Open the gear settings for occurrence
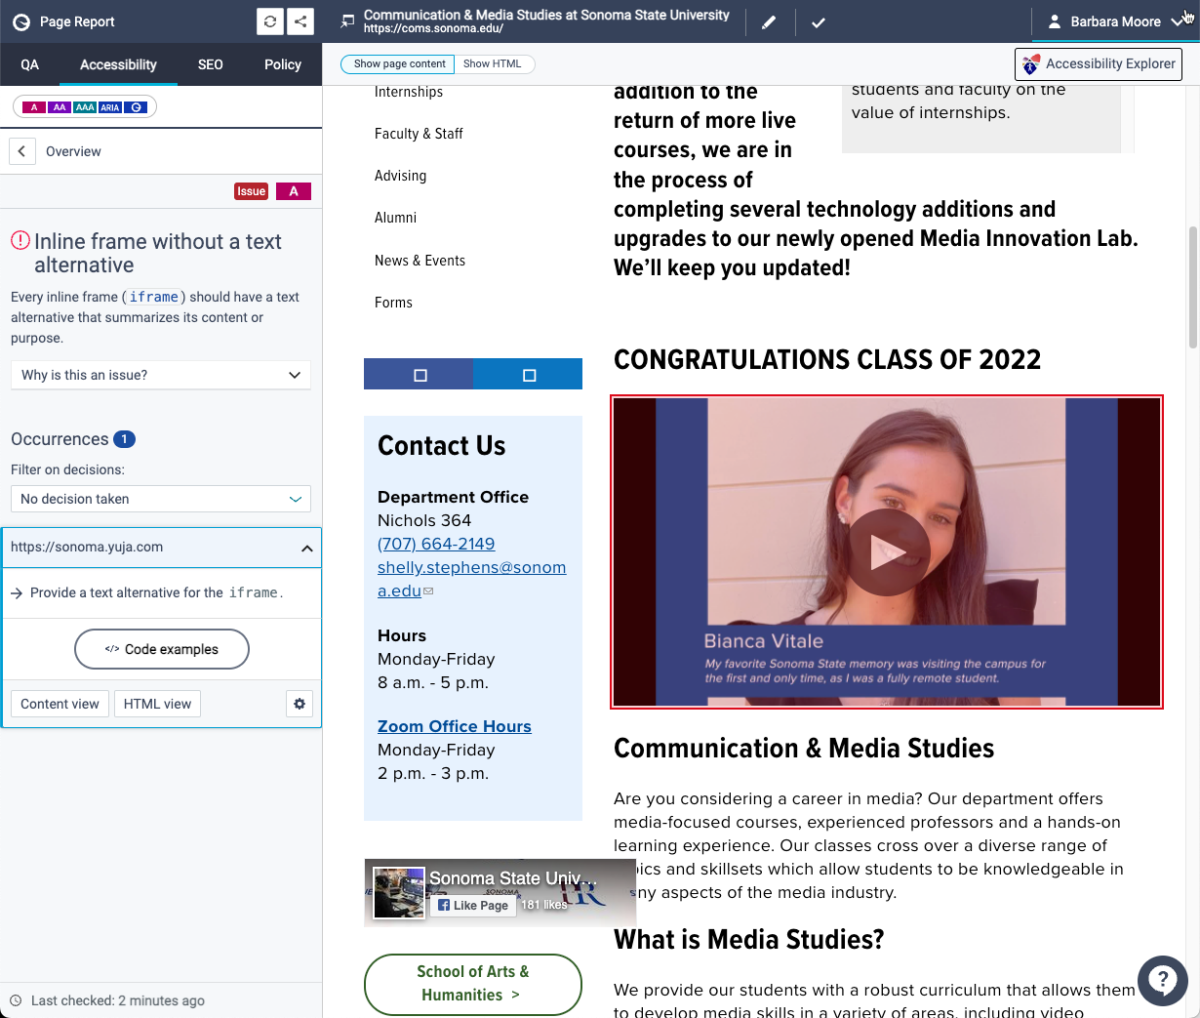Screen dimensions: 1200x1018 [299, 704]
